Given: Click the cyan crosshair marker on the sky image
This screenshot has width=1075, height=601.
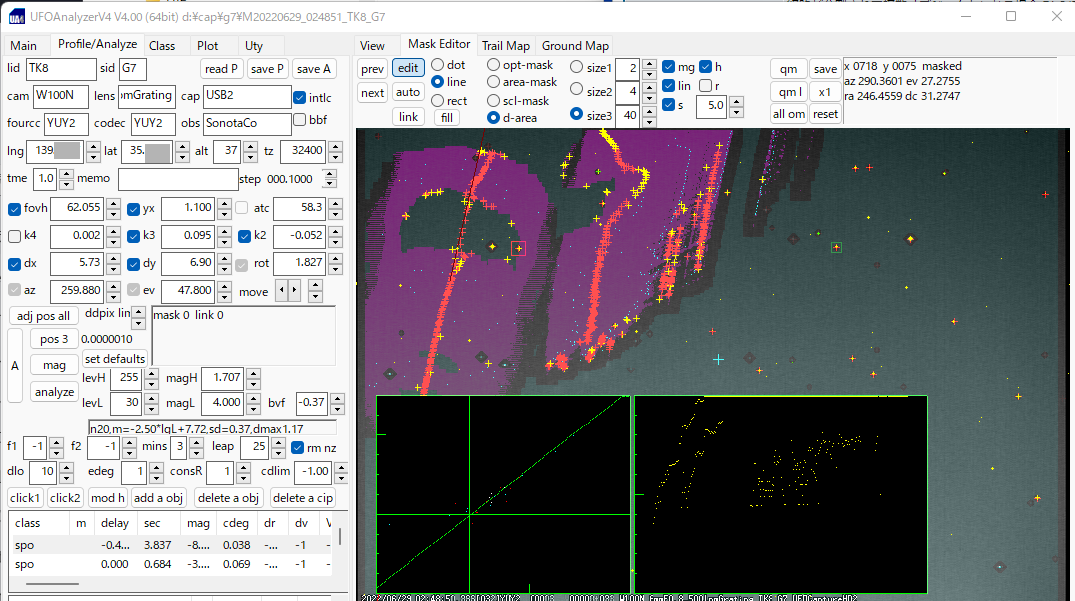Looking at the screenshot, I should pos(718,359).
